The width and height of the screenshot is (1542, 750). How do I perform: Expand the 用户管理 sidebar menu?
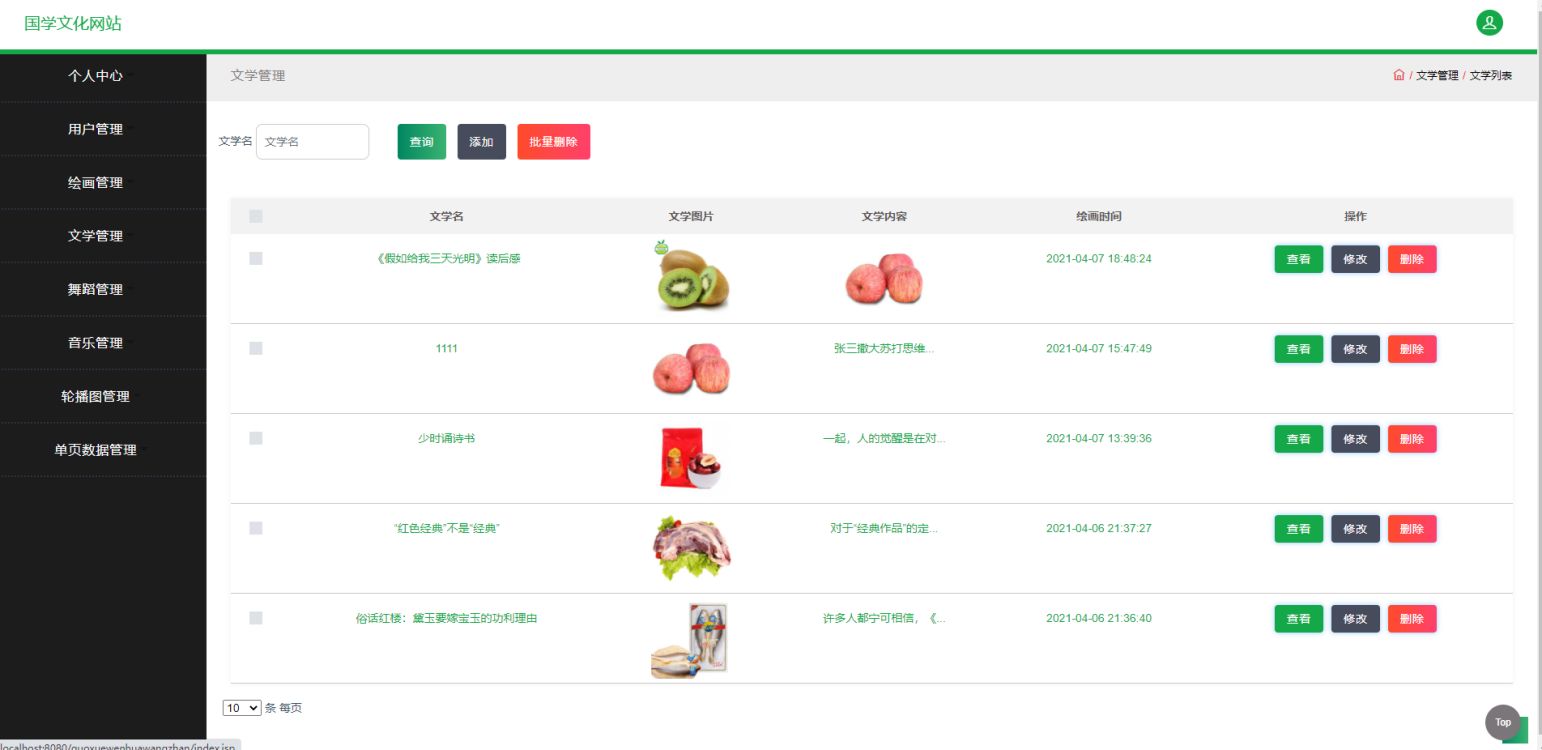(x=103, y=129)
